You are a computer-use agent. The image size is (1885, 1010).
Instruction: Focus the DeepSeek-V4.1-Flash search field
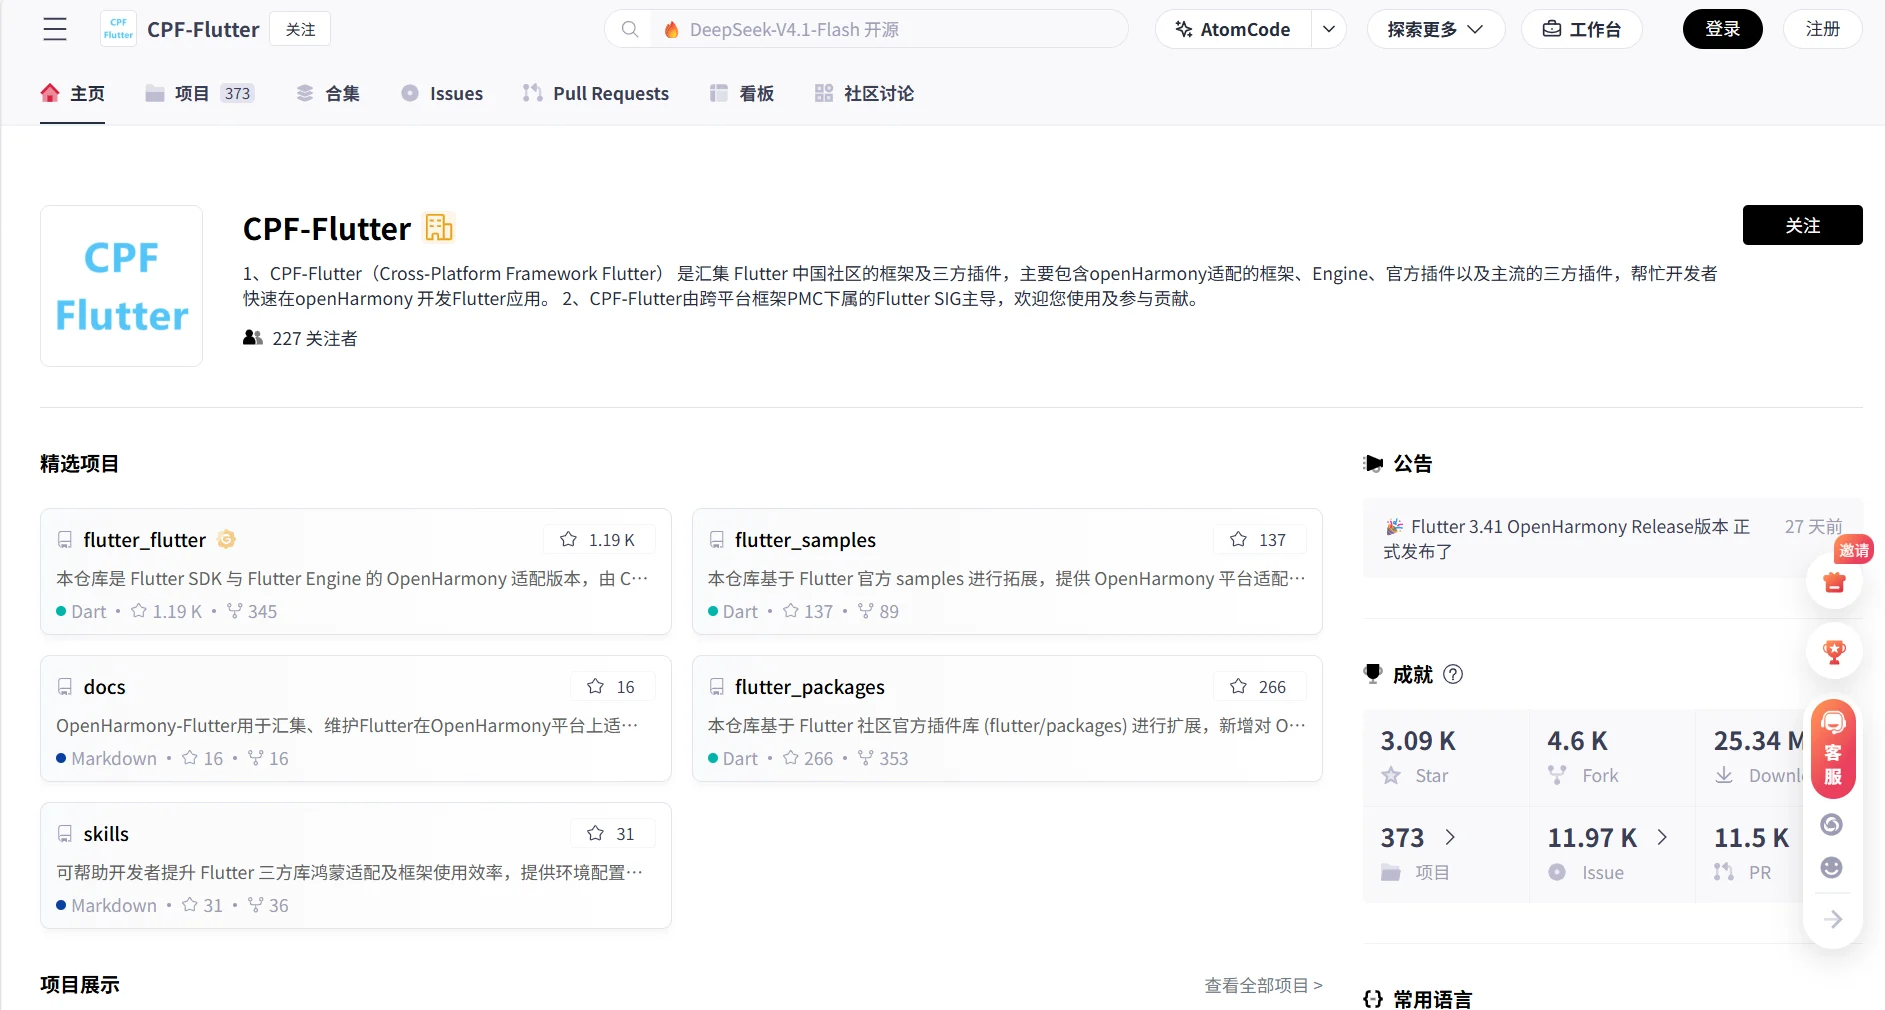coord(890,29)
